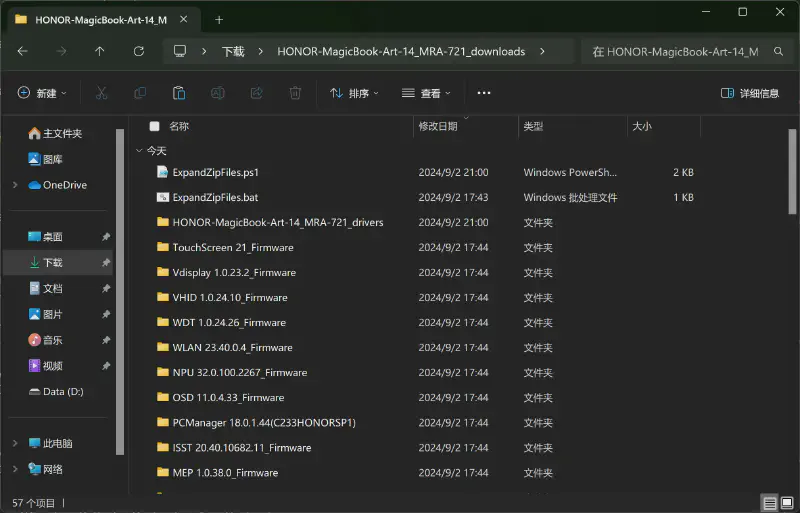
Task: Toggle the 详细信息 details pane
Action: pyautogui.click(x=750, y=93)
